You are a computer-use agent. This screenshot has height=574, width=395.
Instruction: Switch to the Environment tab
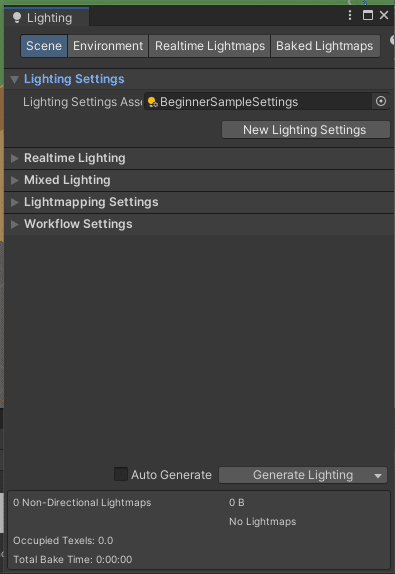click(108, 46)
